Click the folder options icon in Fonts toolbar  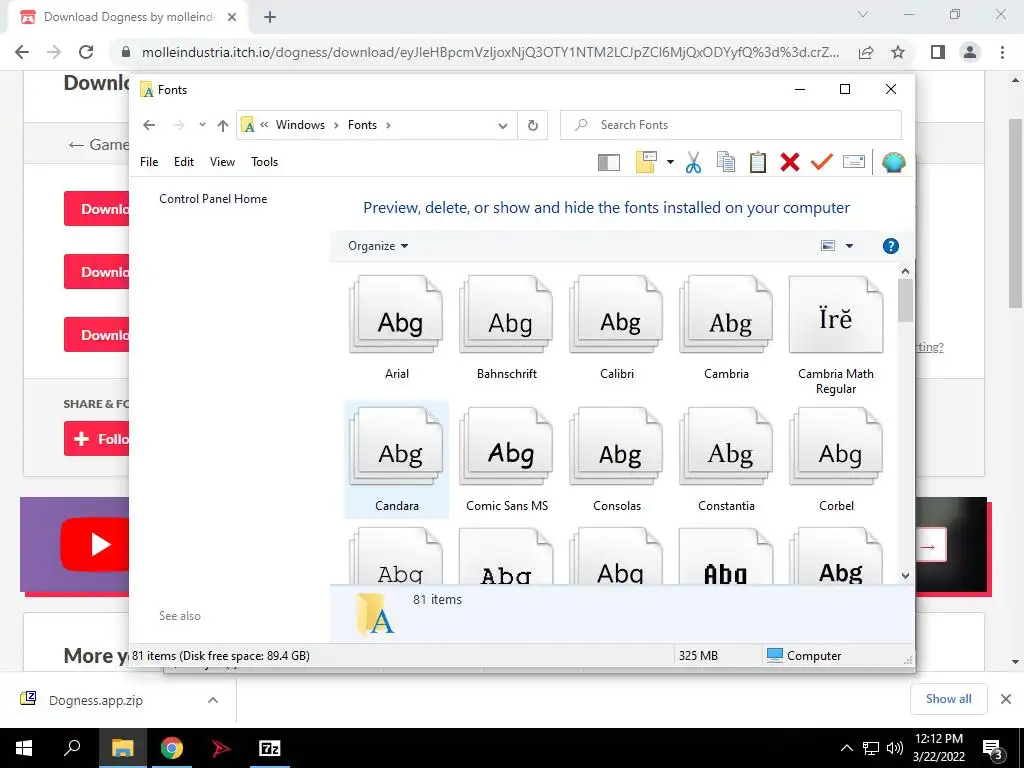click(646, 162)
